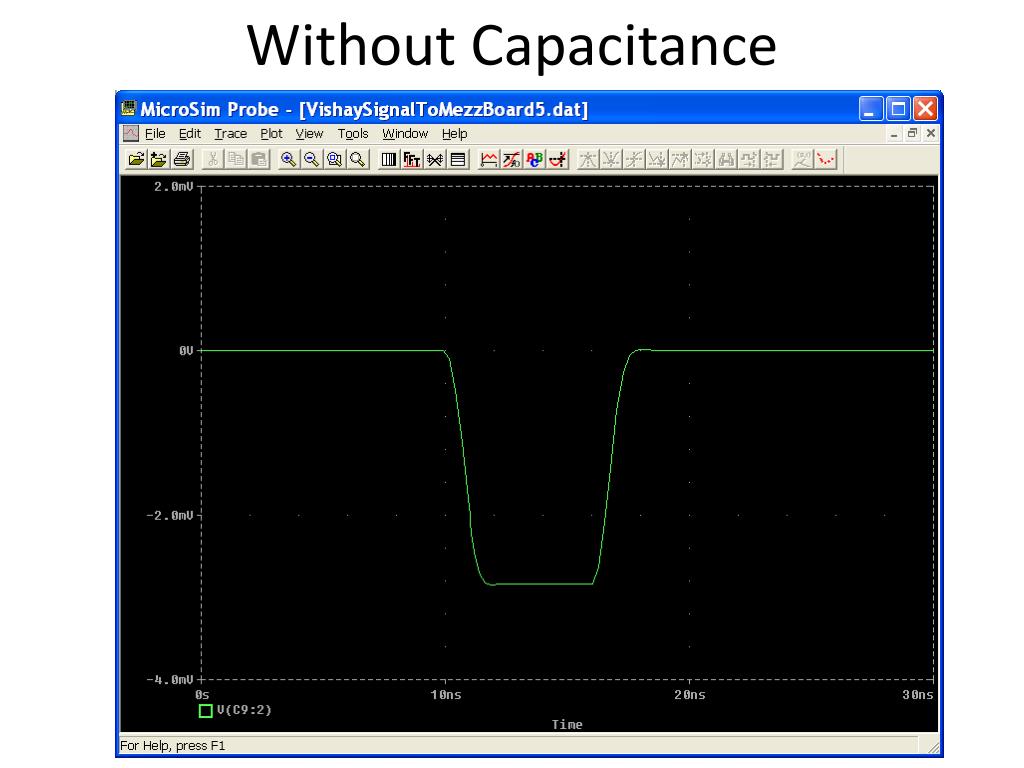Minimize the MicroSim Probe window
The height and width of the screenshot is (768, 1024).
(x=871, y=108)
